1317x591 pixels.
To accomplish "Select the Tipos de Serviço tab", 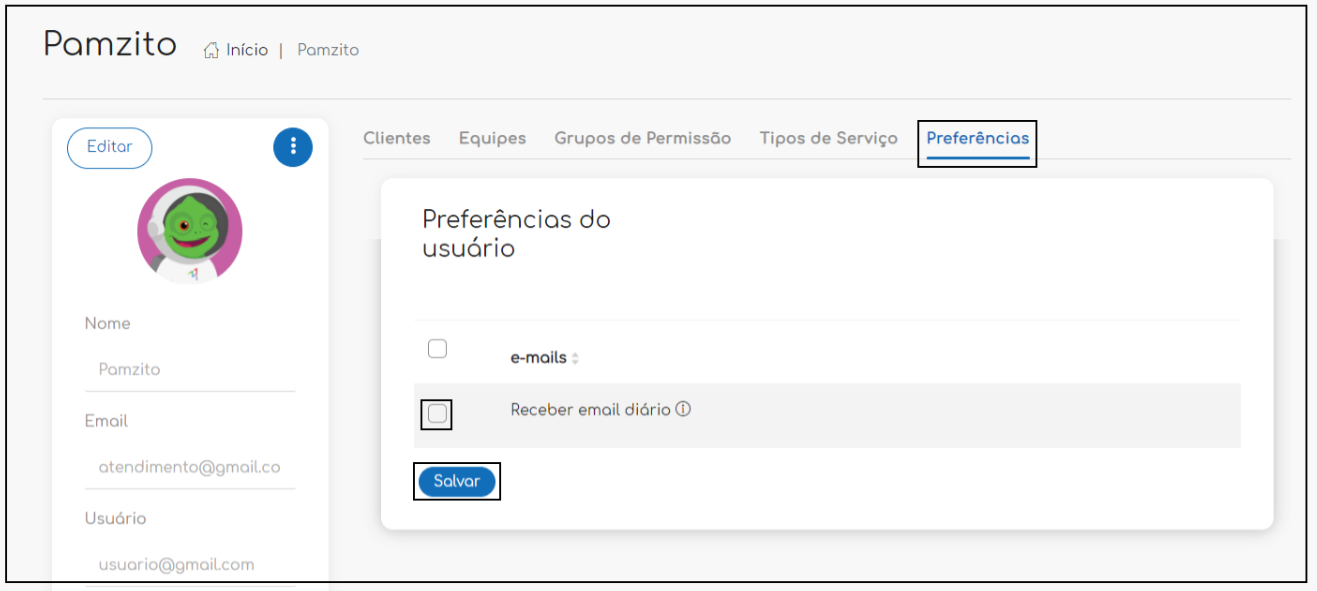I will tap(828, 138).
